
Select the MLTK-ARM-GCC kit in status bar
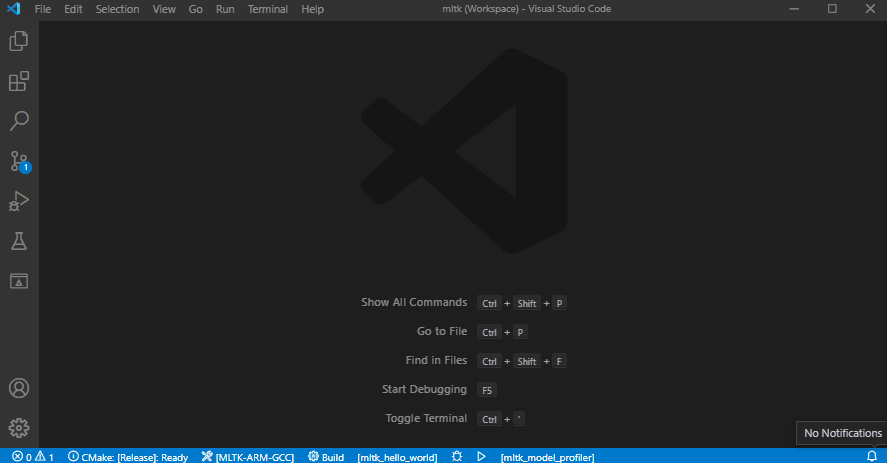[247, 456]
